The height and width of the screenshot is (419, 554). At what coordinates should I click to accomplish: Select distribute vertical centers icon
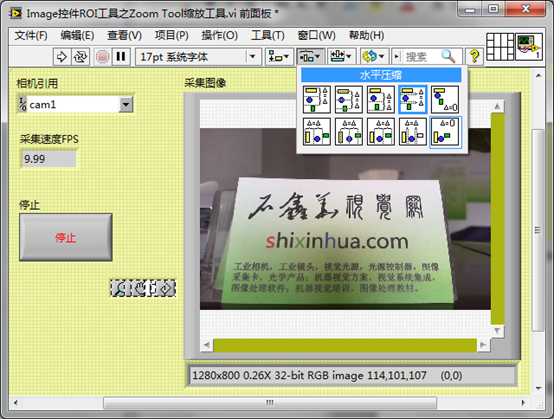tap(349, 99)
